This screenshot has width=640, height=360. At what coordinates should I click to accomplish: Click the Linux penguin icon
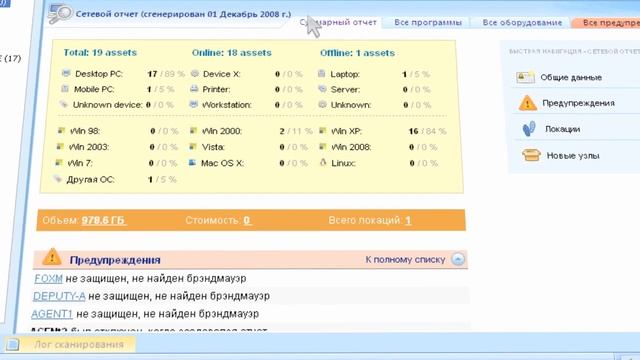point(323,162)
